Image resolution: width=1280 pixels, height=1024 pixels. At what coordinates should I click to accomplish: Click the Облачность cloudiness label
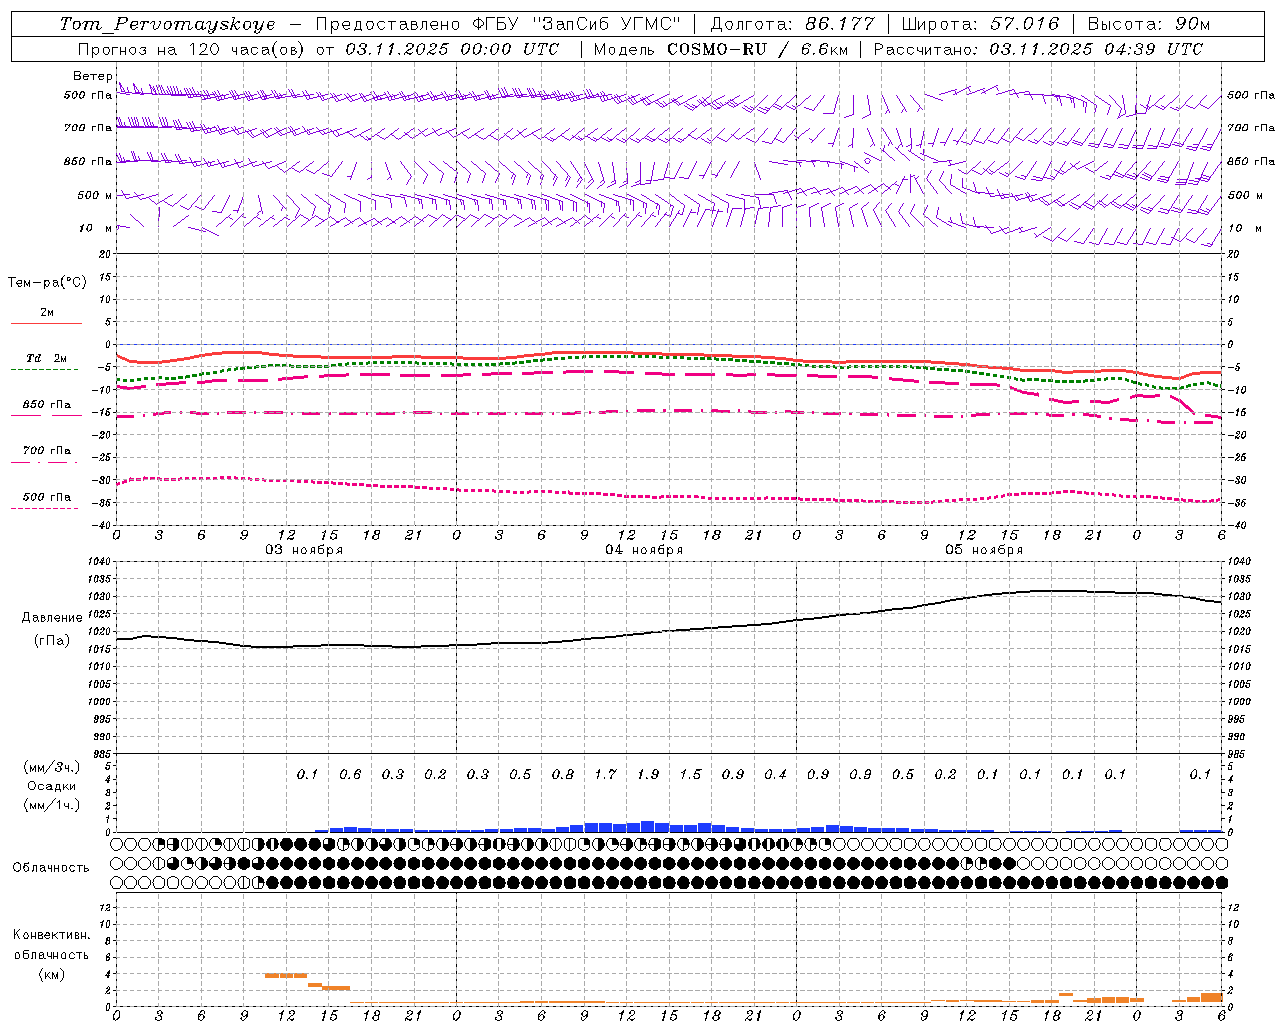click(51, 867)
